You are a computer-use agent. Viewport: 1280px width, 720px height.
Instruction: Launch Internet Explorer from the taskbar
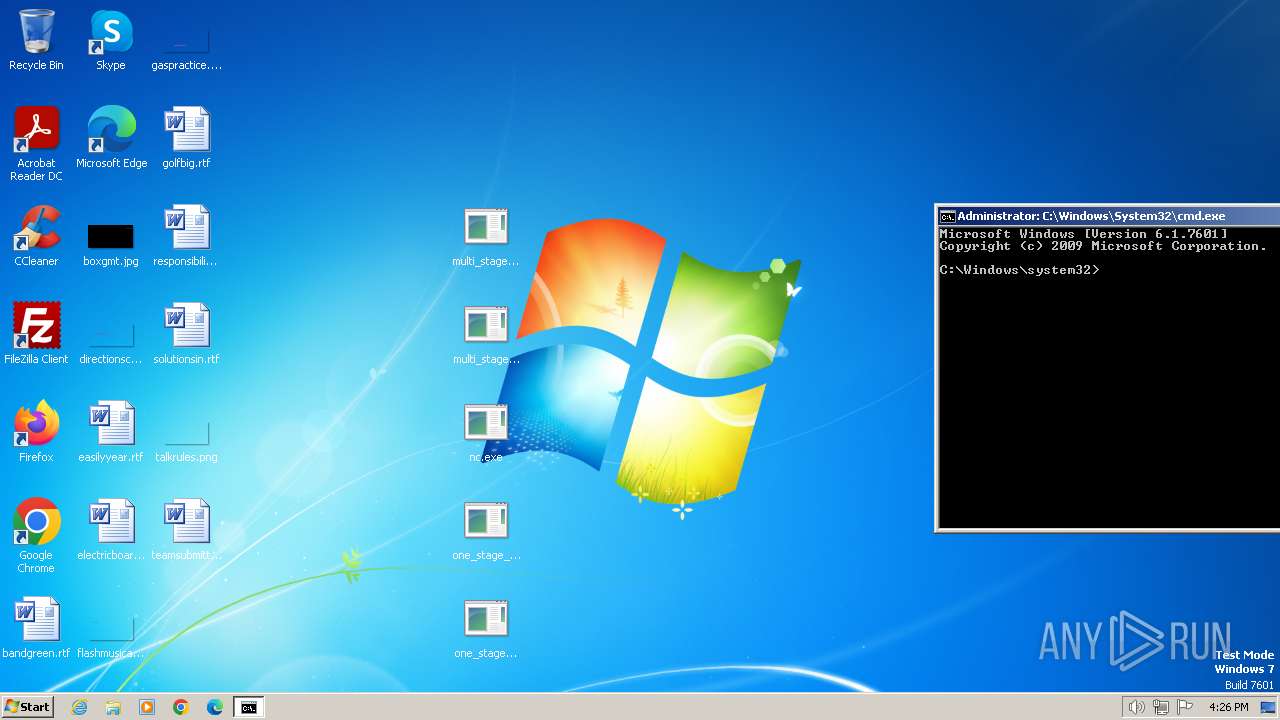click(80, 707)
